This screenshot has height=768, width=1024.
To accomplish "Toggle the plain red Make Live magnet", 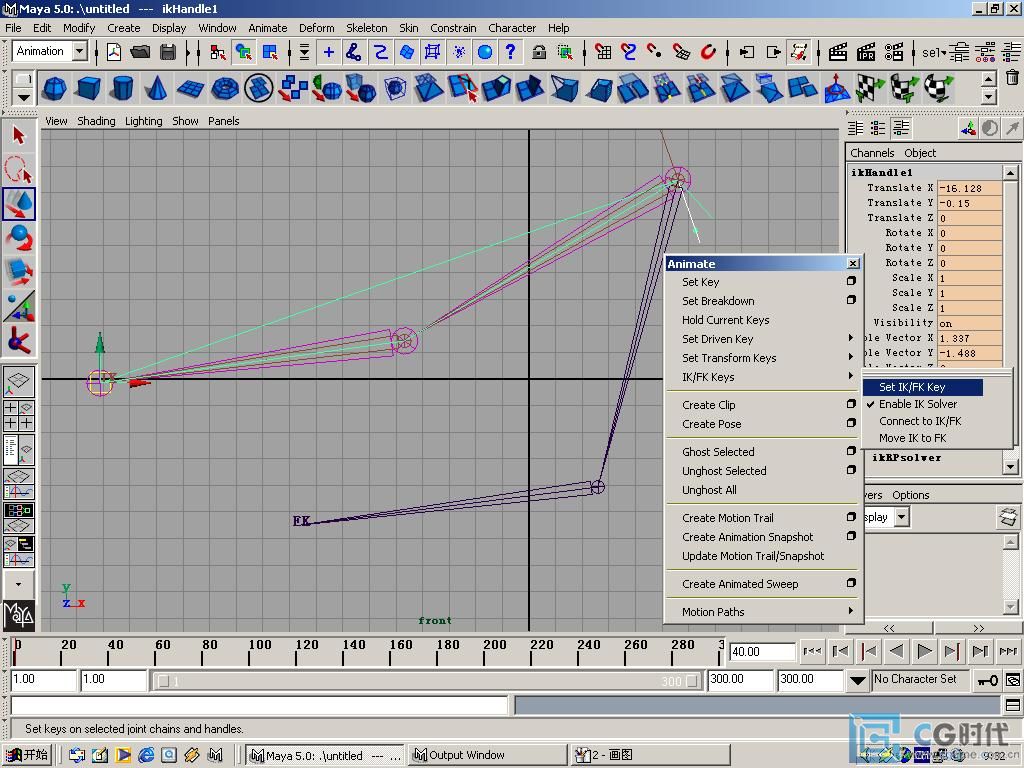I will (708, 52).
